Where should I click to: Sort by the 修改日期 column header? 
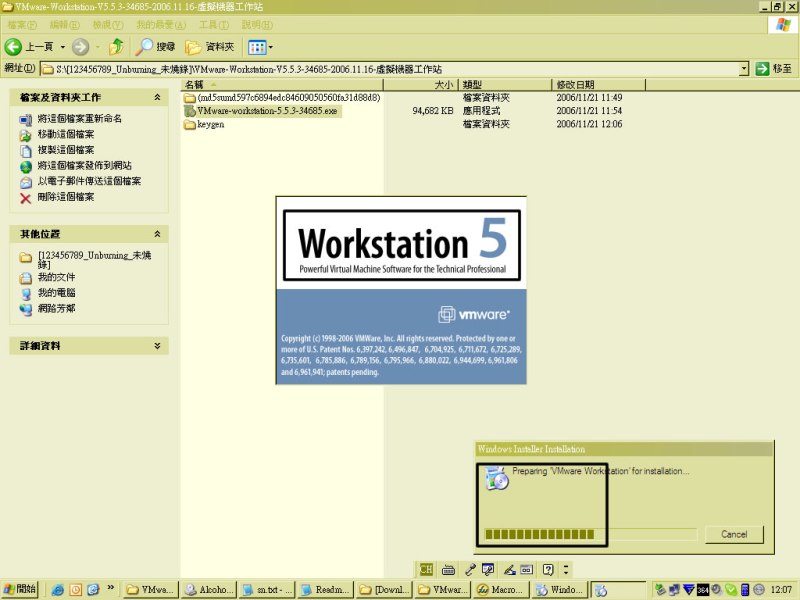598,85
